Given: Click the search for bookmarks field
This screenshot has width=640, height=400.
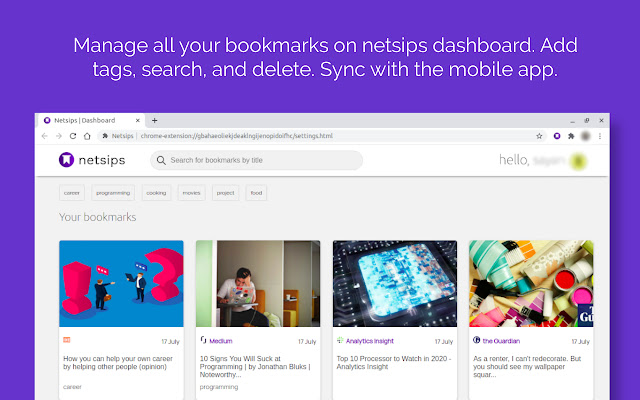Looking at the screenshot, I should coord(260,160).
